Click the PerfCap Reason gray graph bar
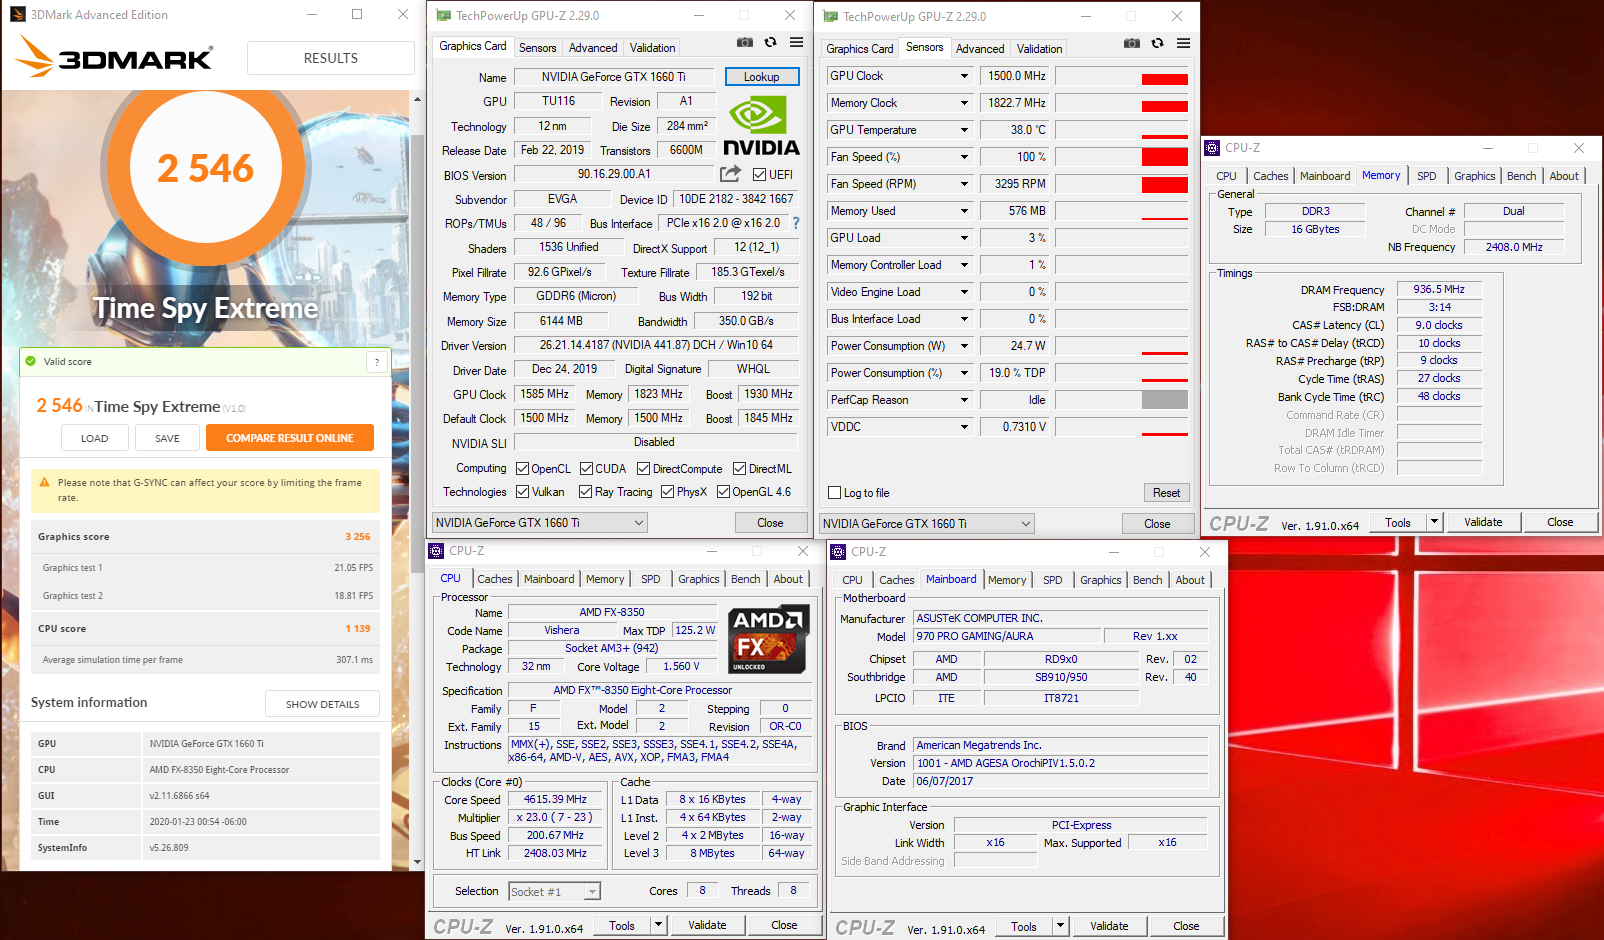This screenshot has width=1604, height=940. (1165, 400)
